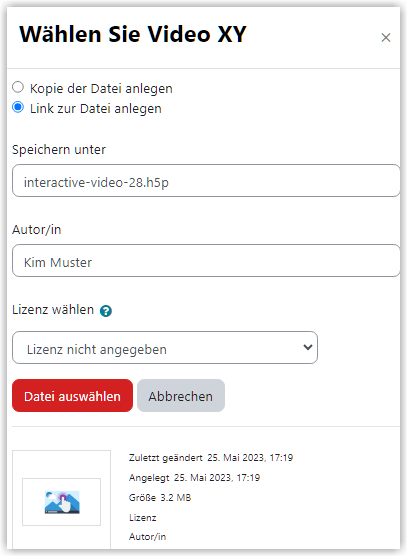408x557 pixels.
Task: Click the help icon beside Lizenz wählen
Action: [x=106, y=311]
